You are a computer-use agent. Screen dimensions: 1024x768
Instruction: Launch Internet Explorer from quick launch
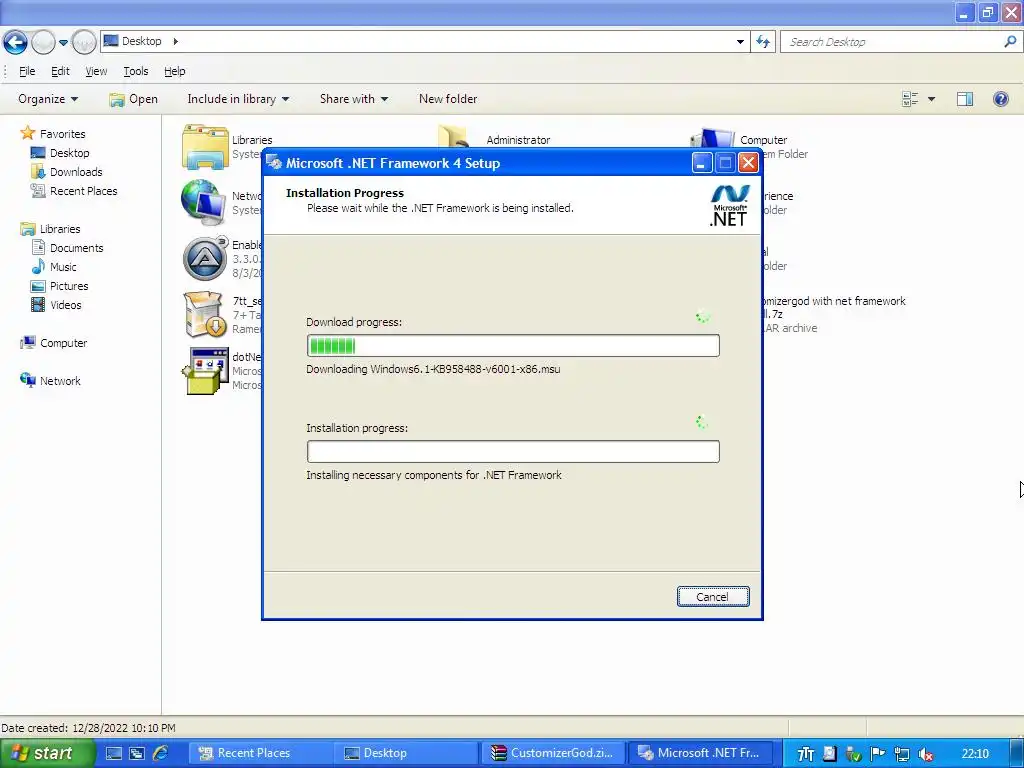[x=160, y=754]
